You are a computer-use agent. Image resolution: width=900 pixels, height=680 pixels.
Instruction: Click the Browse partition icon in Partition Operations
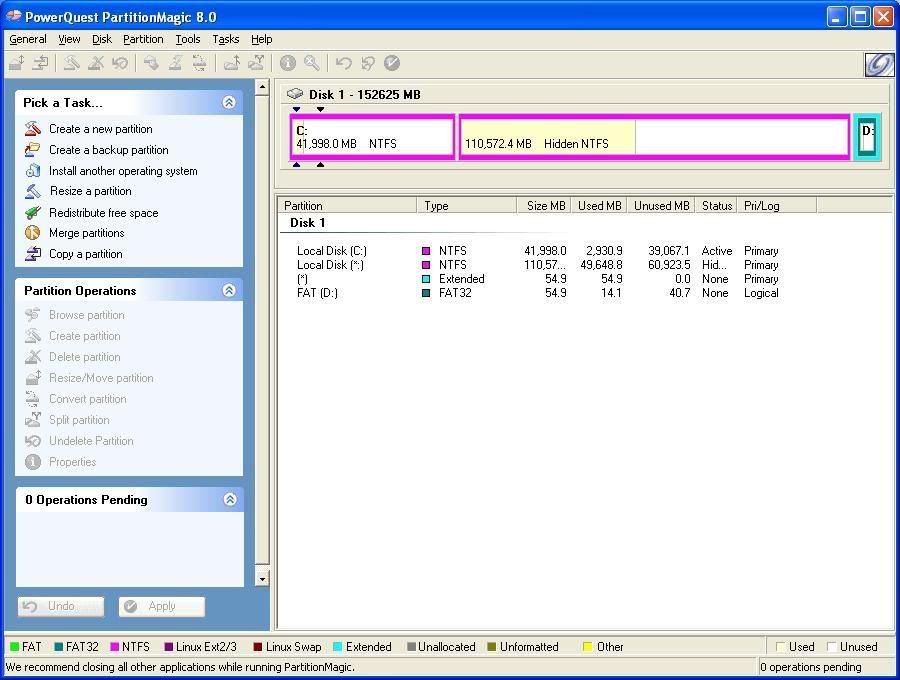pos(33,314)
